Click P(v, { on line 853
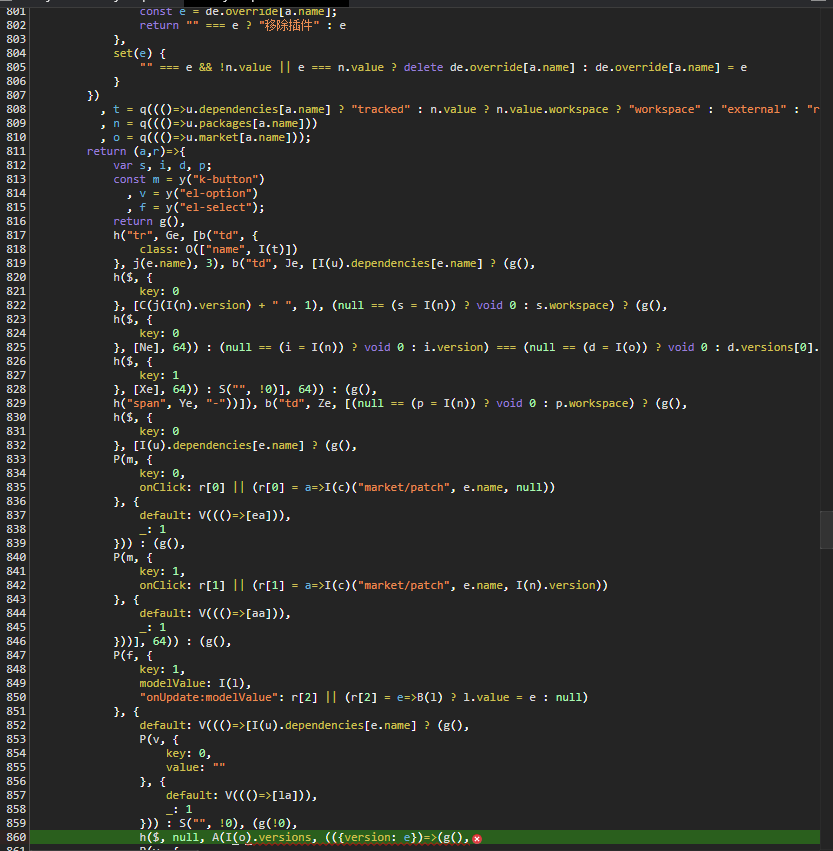 coord(160,740)
